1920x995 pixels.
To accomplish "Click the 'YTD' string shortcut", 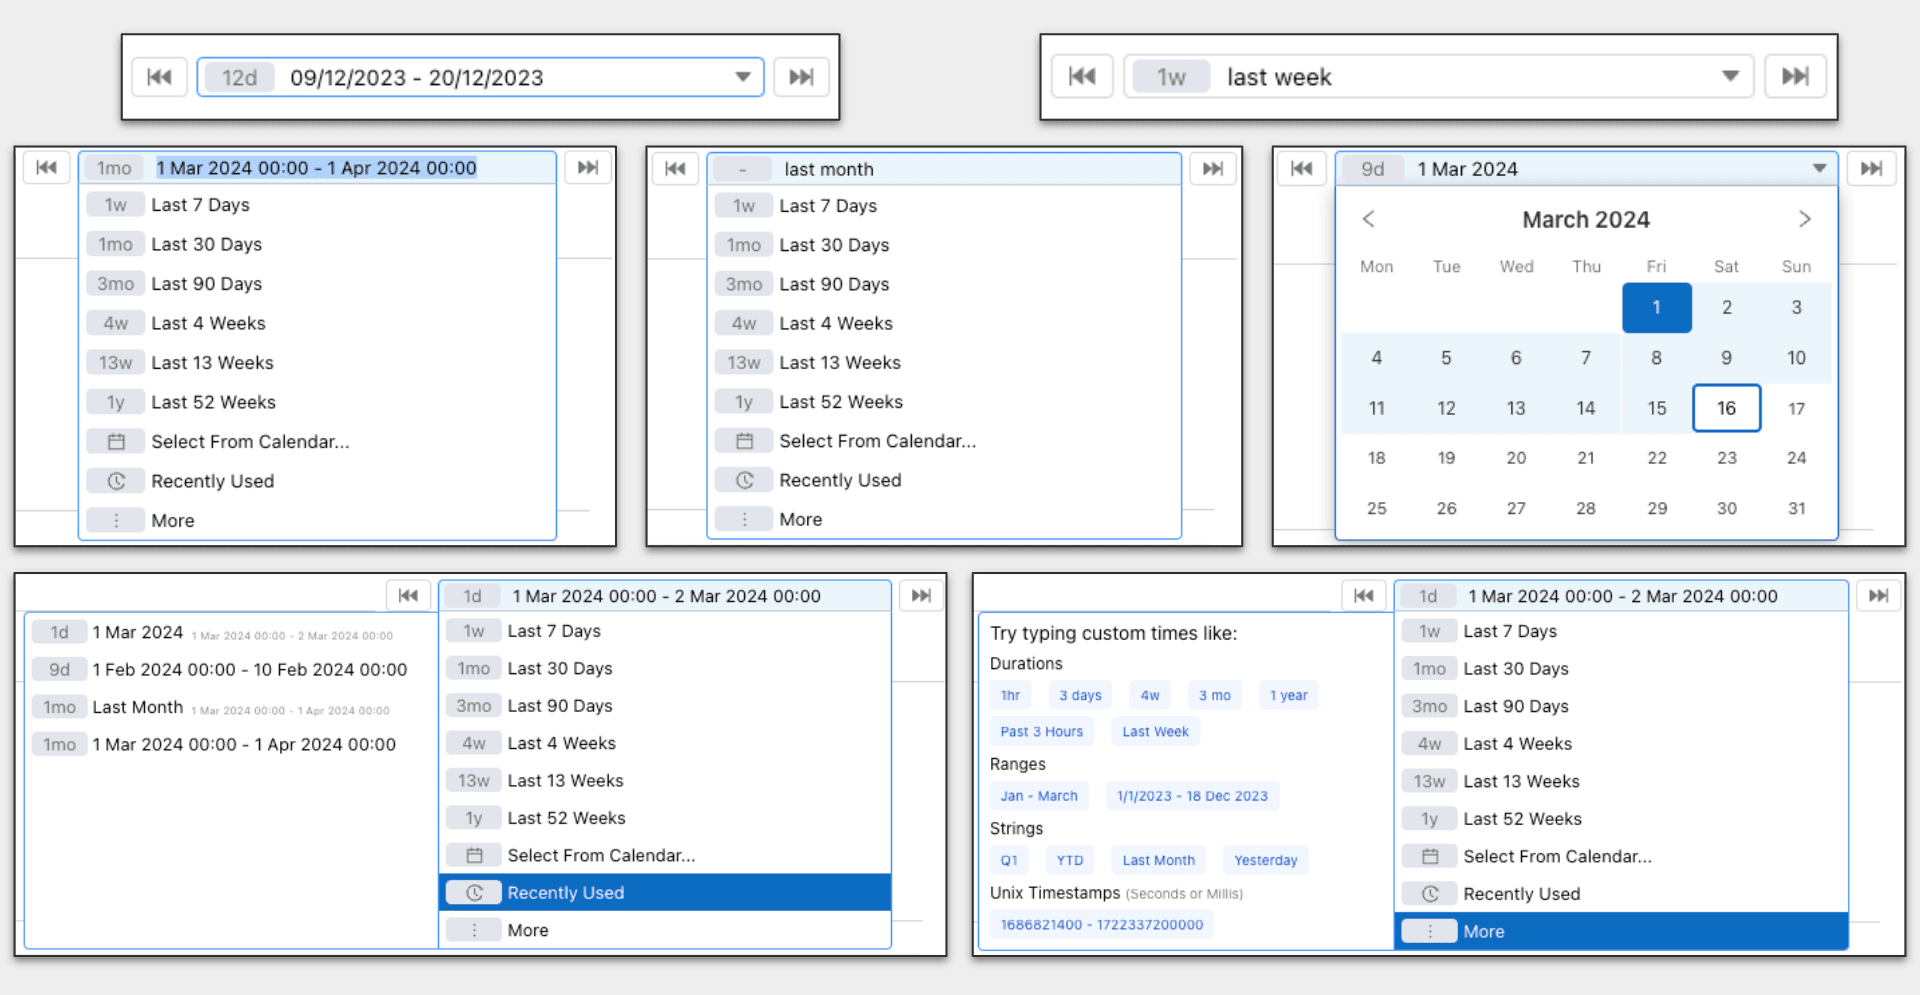I will [x=1069, y=859].
